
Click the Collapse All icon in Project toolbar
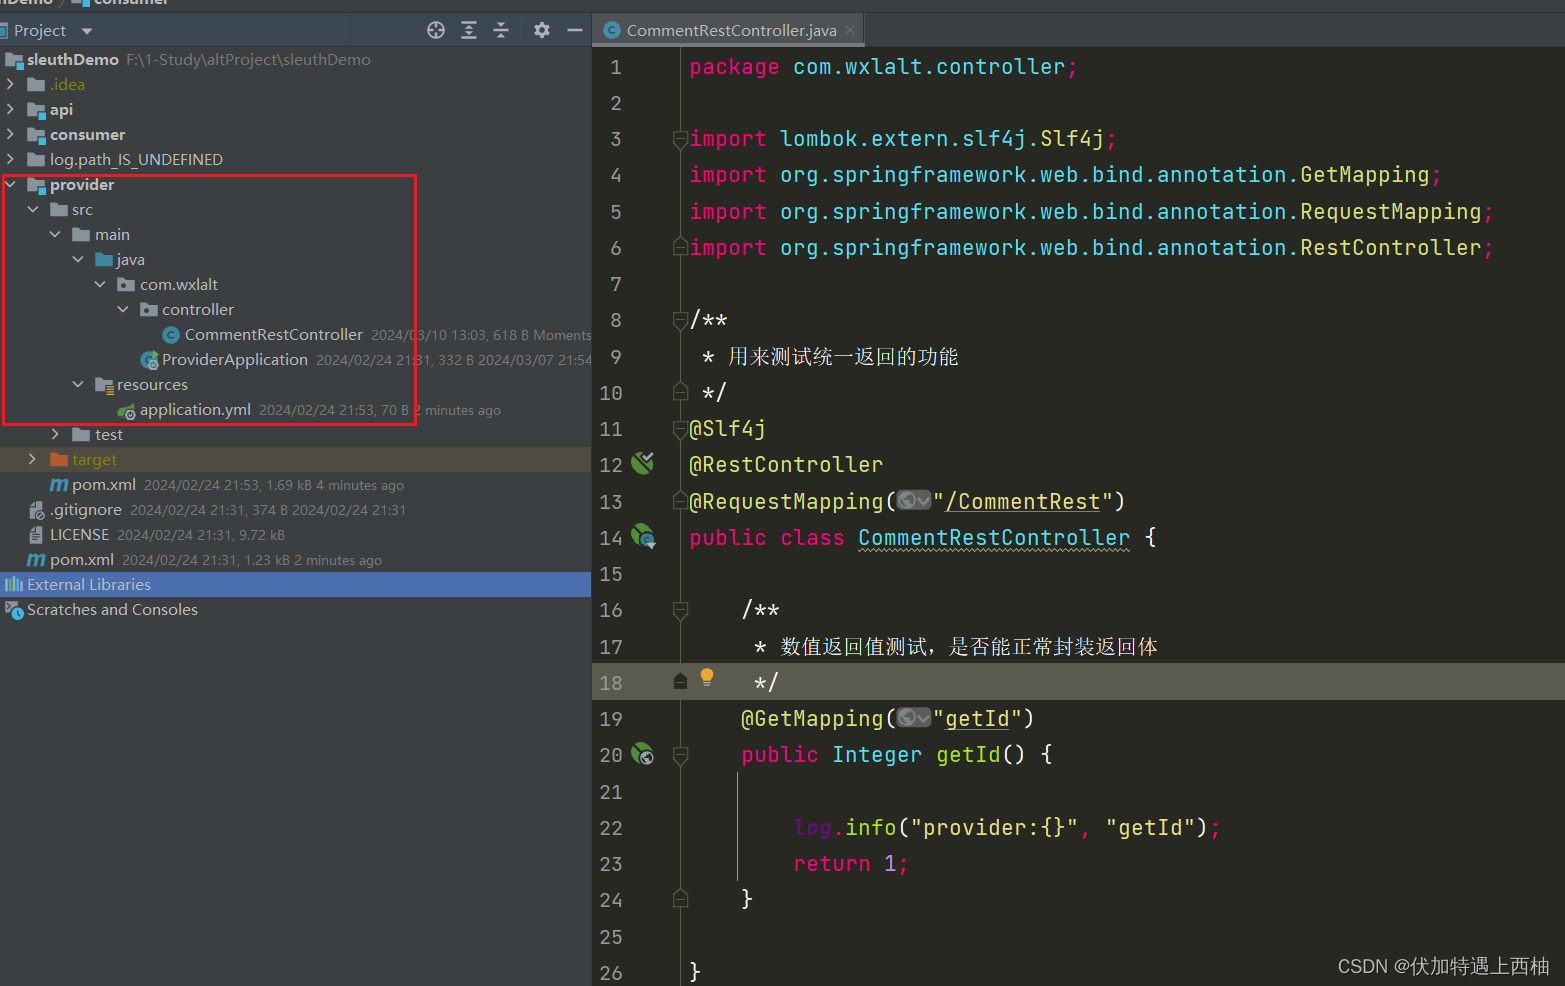click(x=500, y=30)
